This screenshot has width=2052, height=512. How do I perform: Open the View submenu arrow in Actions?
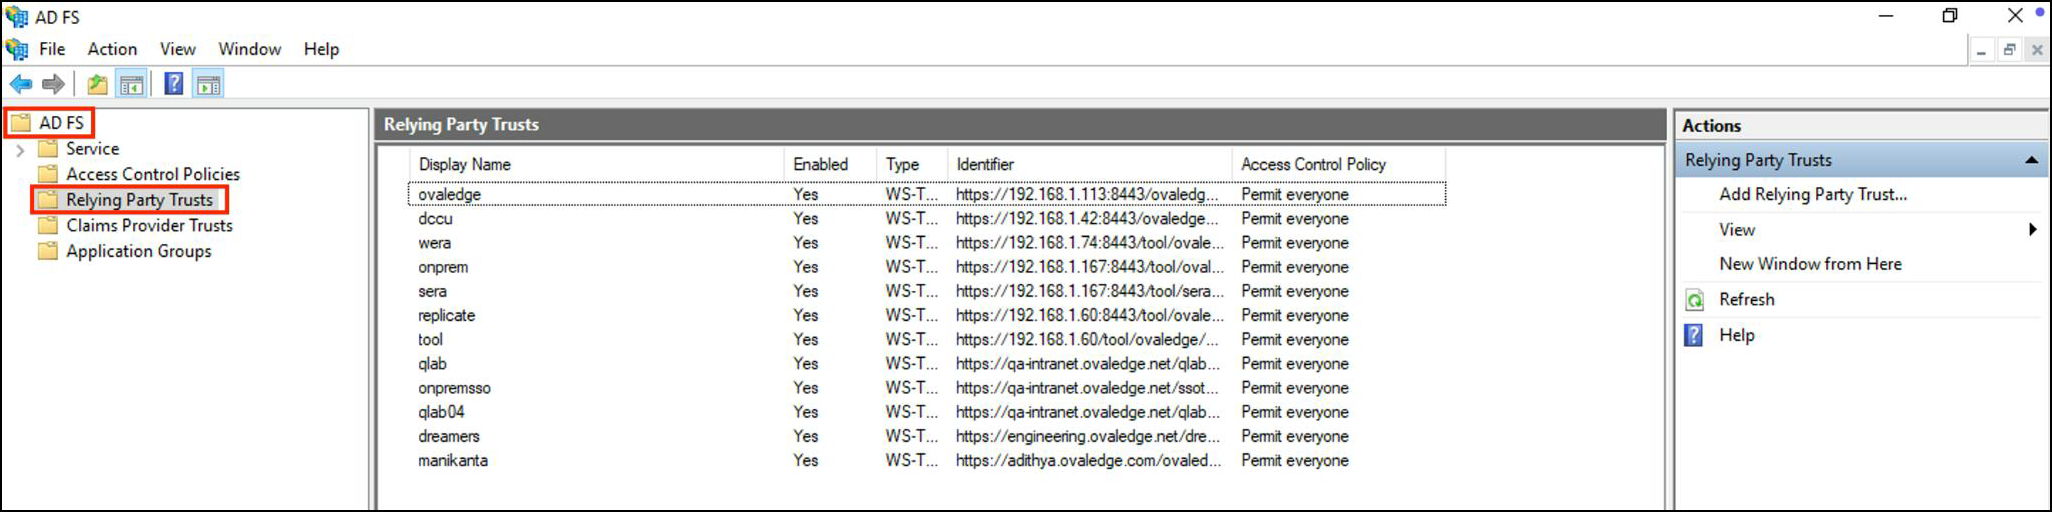(2031, 230)
